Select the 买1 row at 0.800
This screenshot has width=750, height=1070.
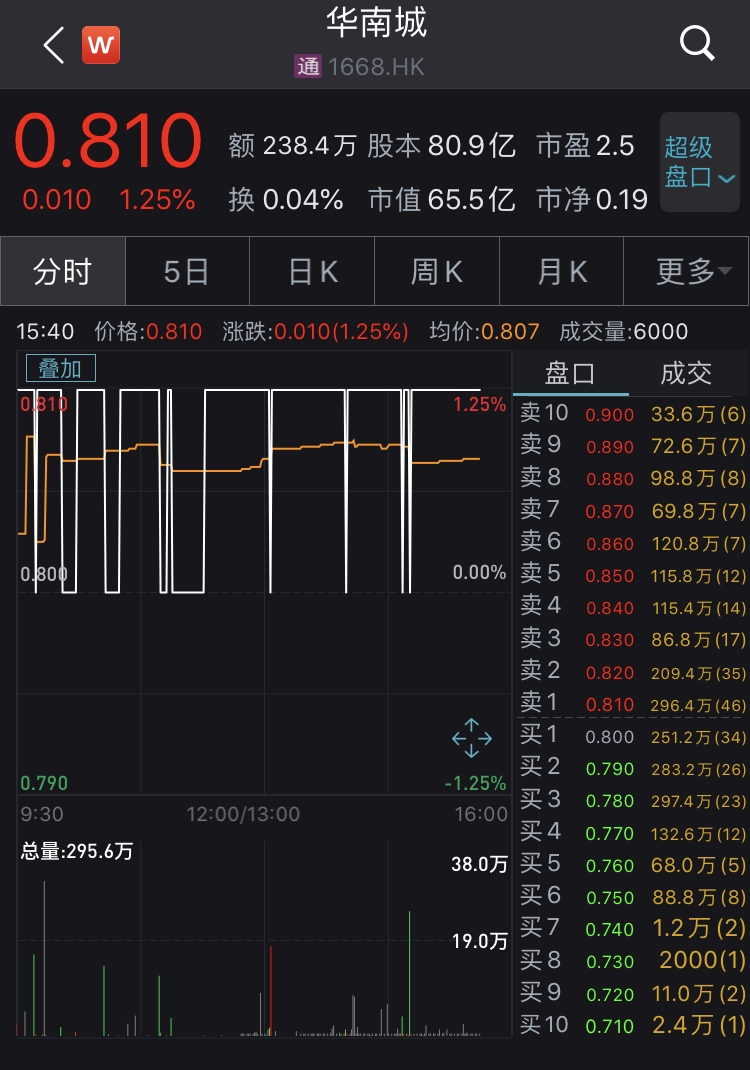(632, 736)
